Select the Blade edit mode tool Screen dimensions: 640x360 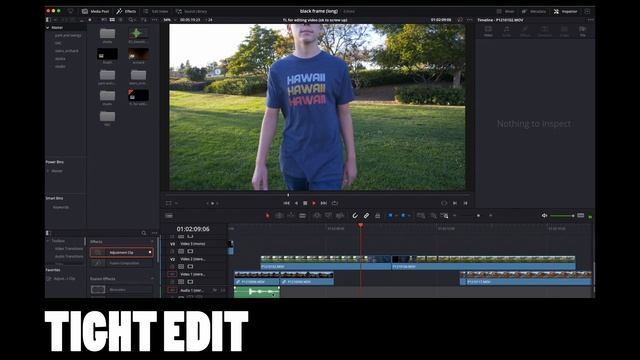302,216
